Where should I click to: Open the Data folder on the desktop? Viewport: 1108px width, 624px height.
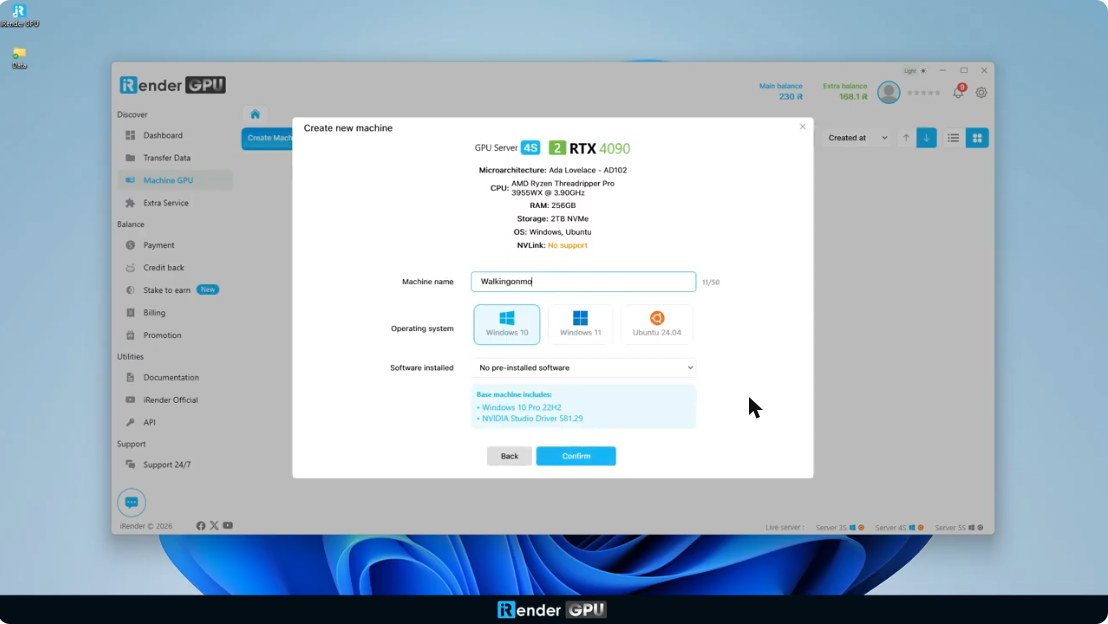tap(19, 58)
